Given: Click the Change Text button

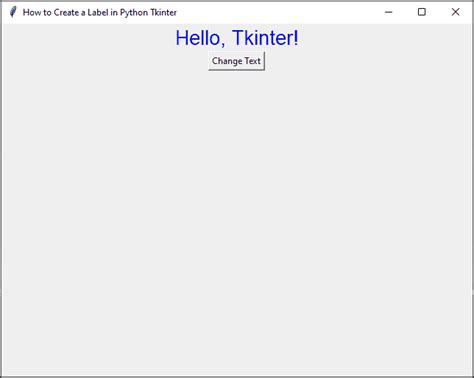Looking at the screenshot, I should [236, 61].
